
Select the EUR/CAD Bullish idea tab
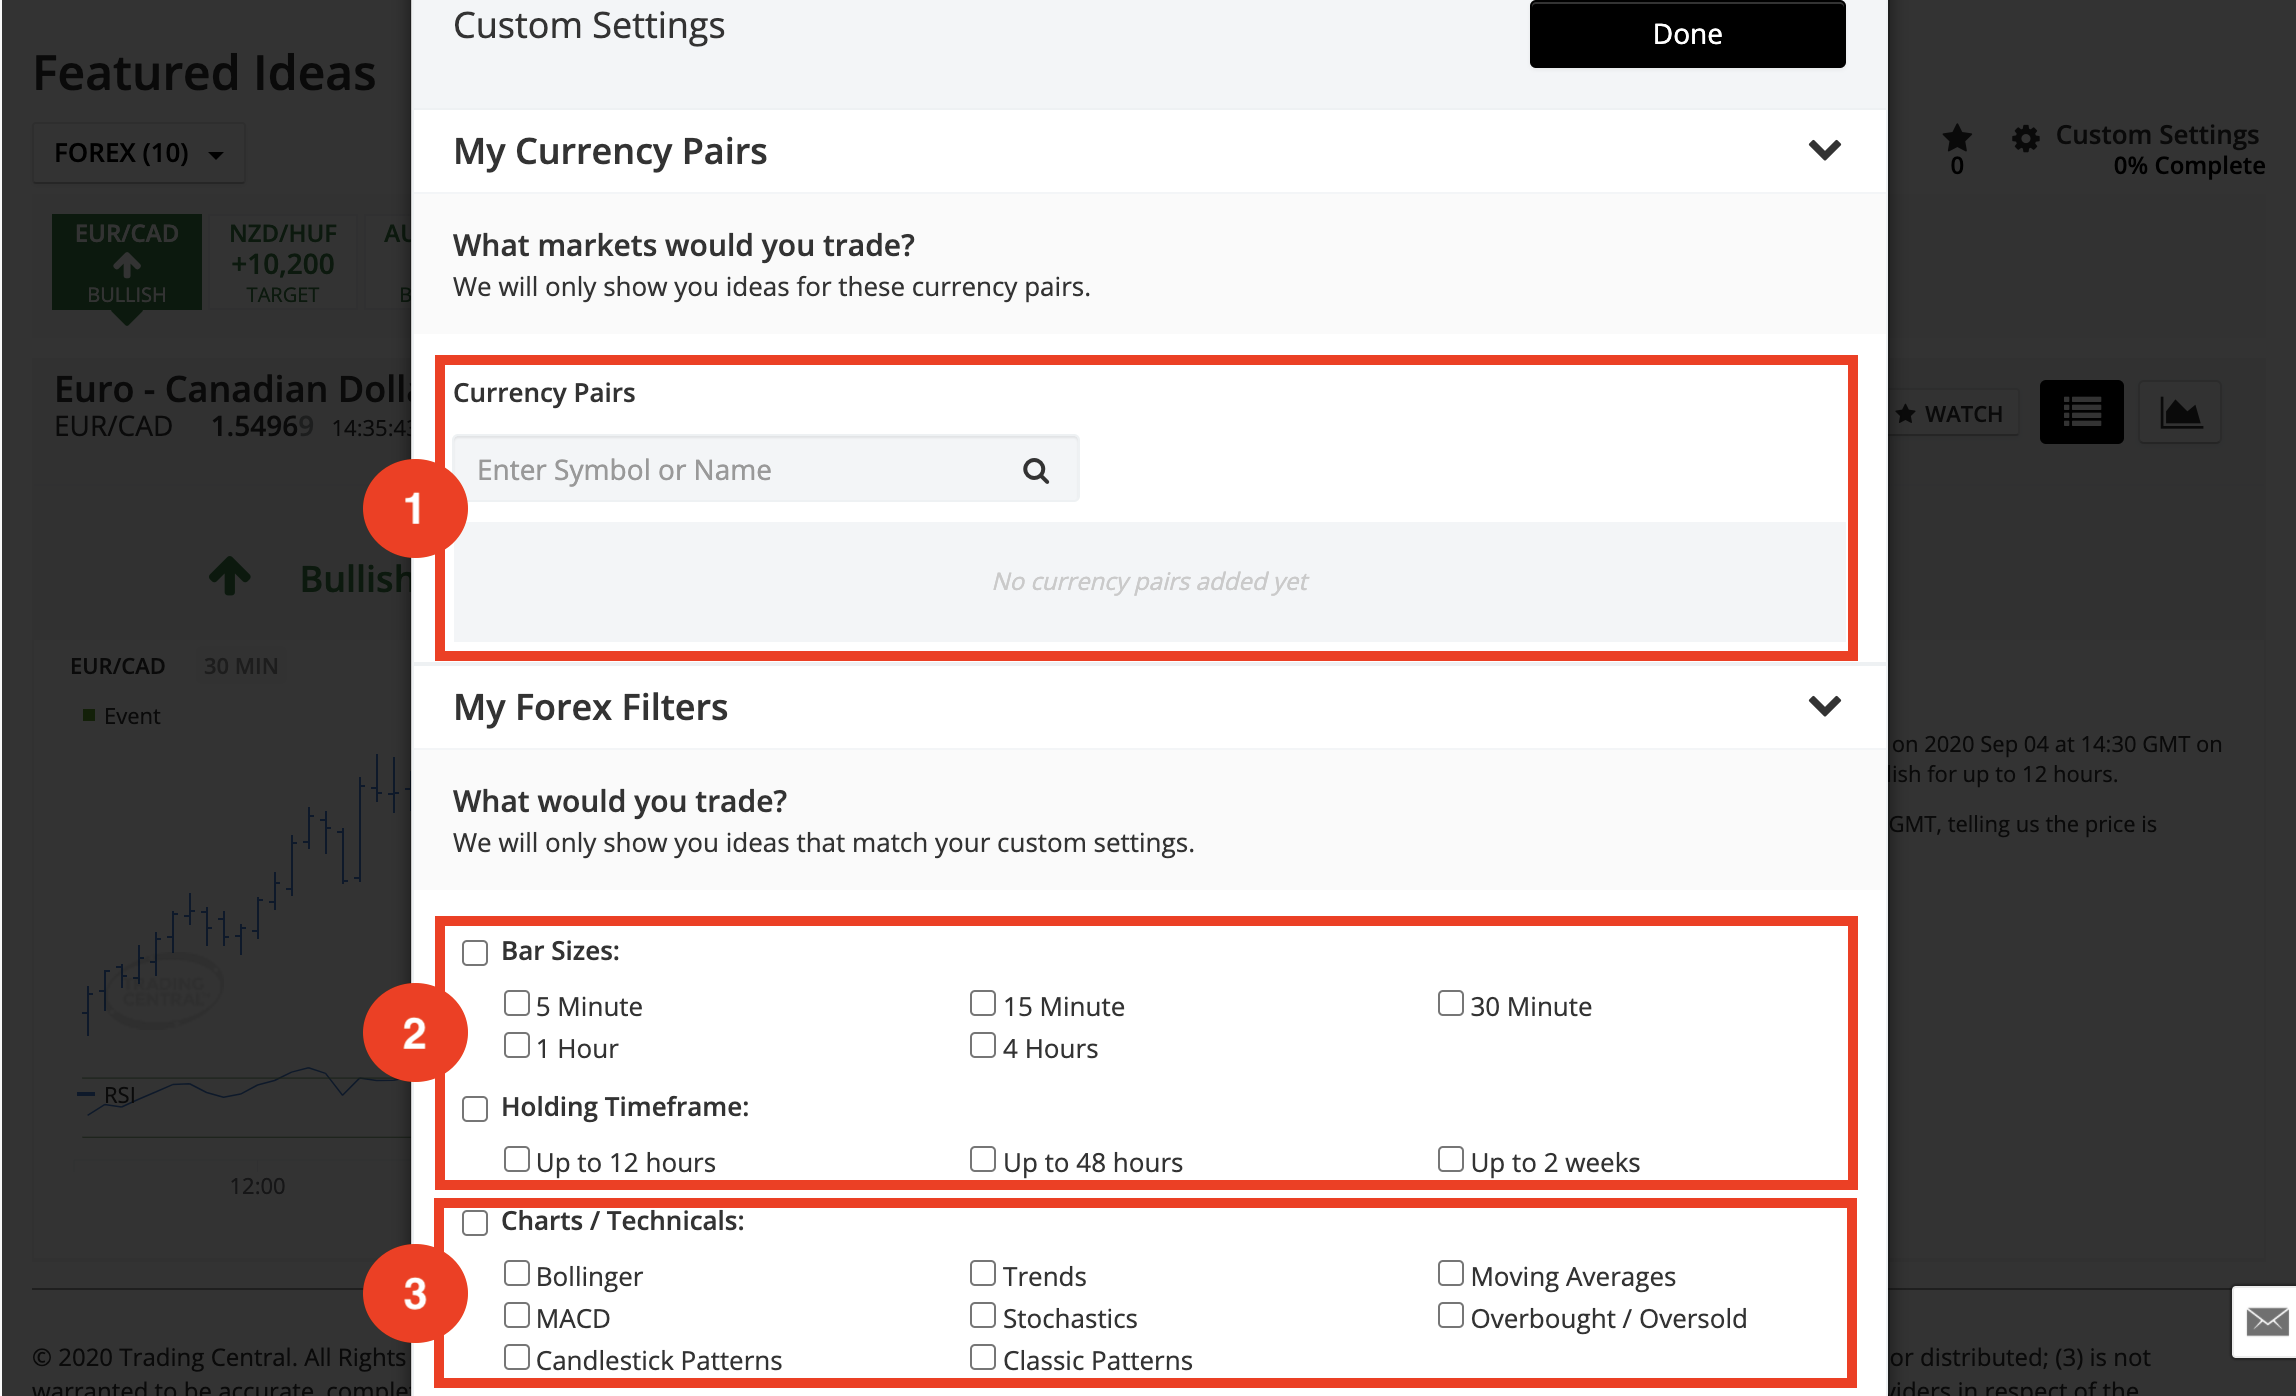(x=127, y=263)
